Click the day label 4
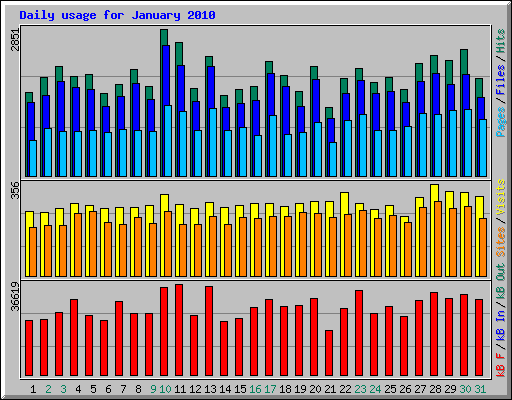 [78, 389]
